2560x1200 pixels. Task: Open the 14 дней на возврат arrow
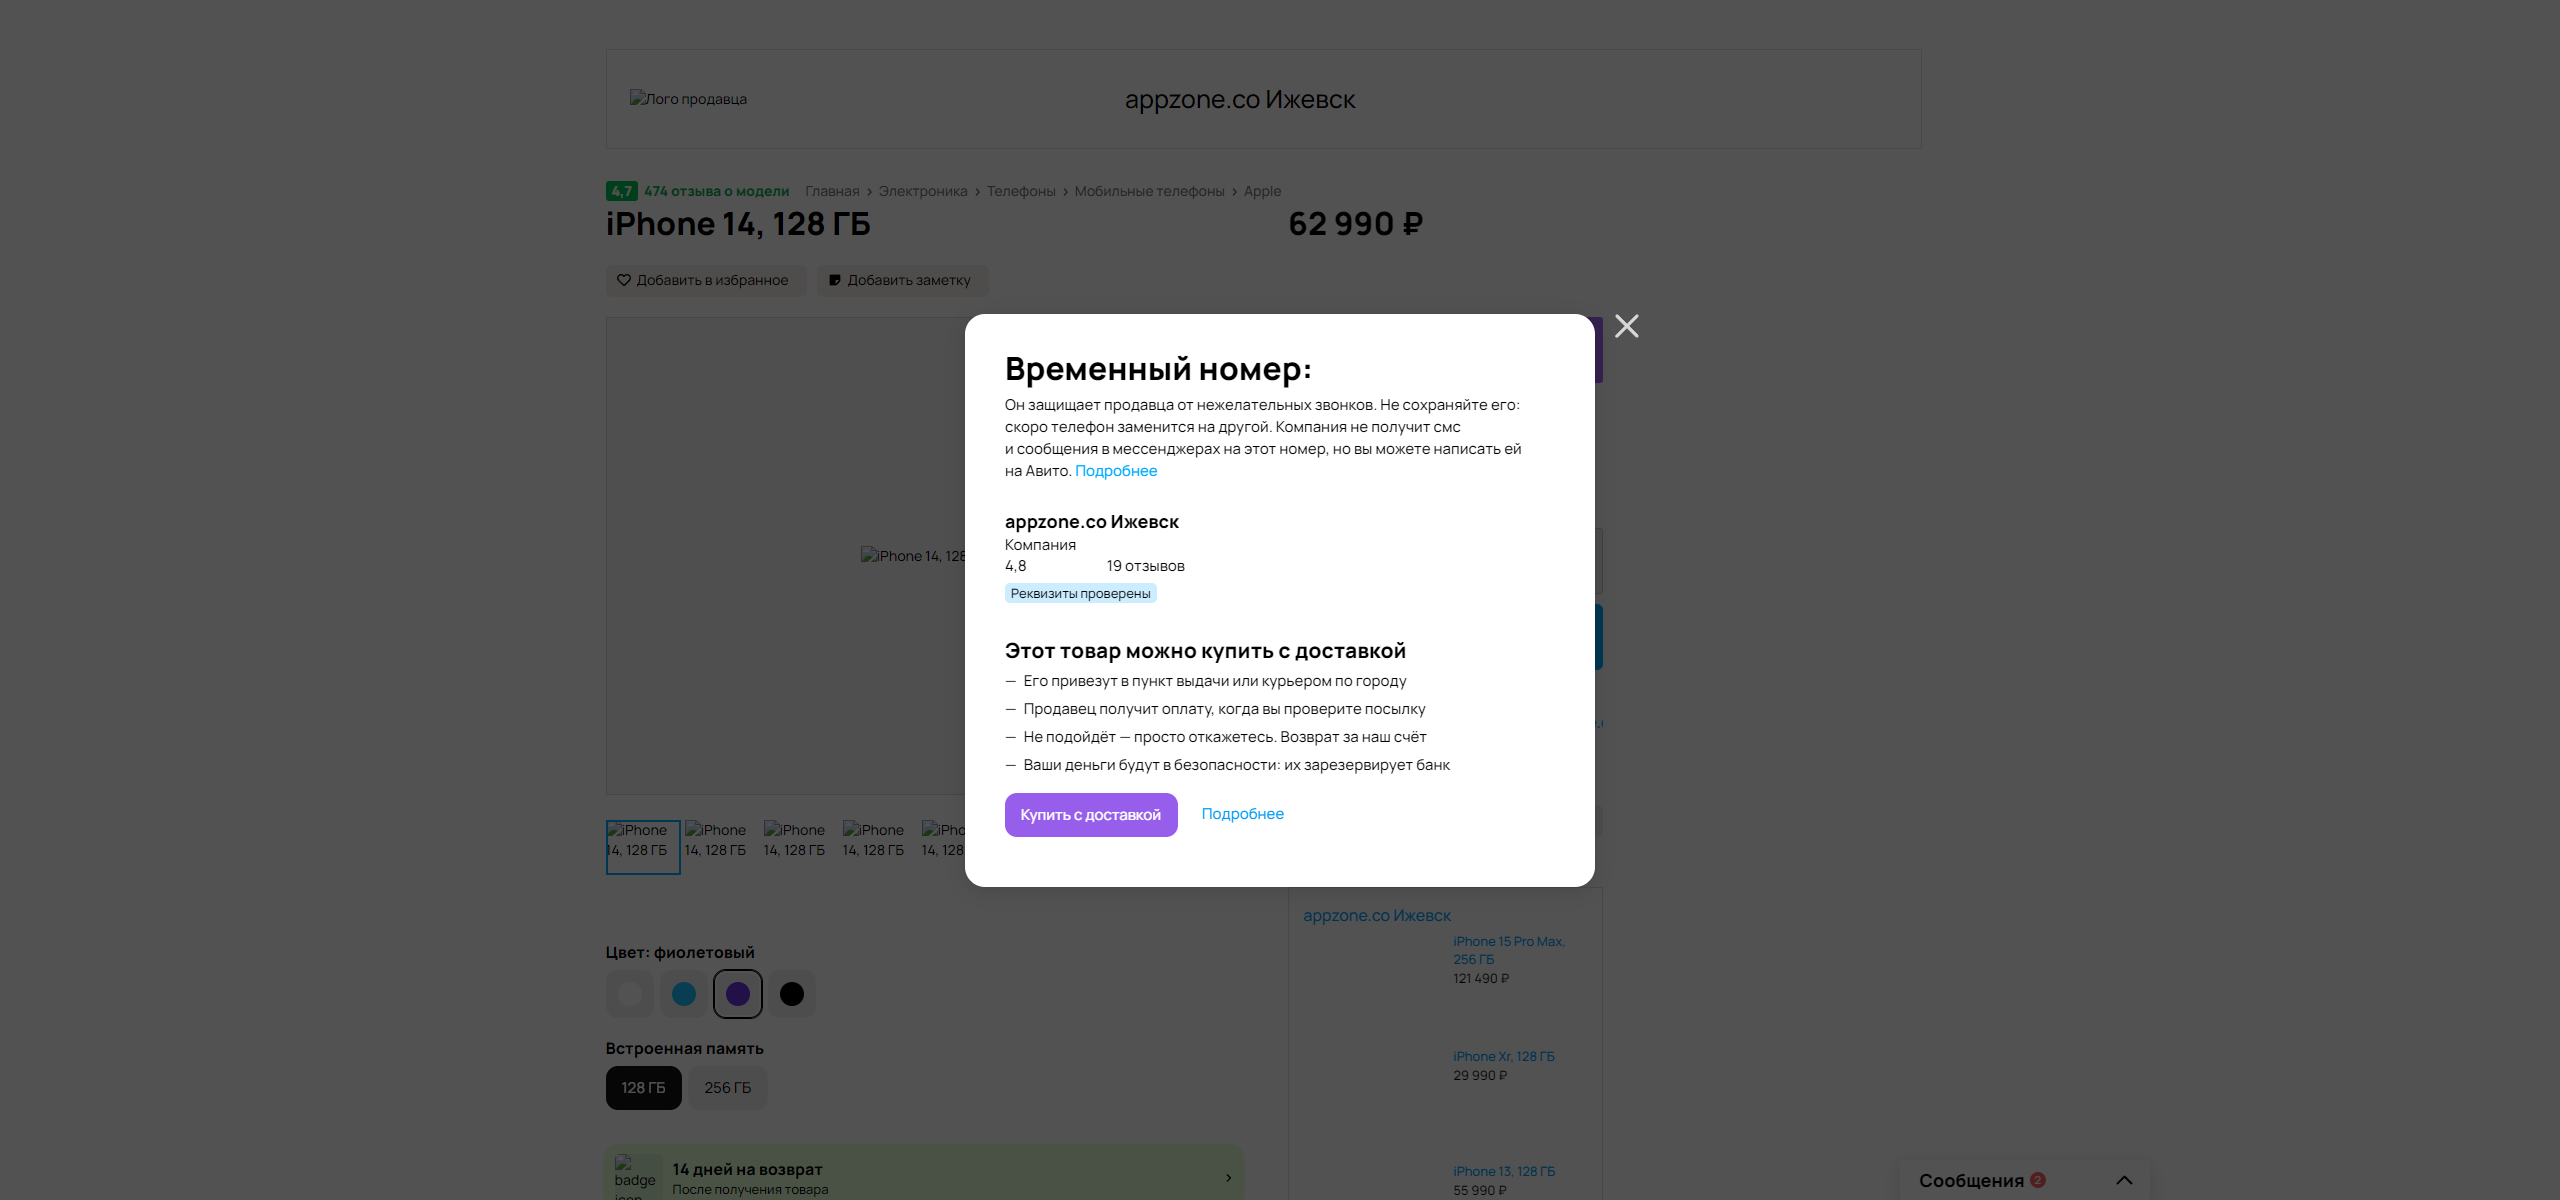click(1228, 1178)
